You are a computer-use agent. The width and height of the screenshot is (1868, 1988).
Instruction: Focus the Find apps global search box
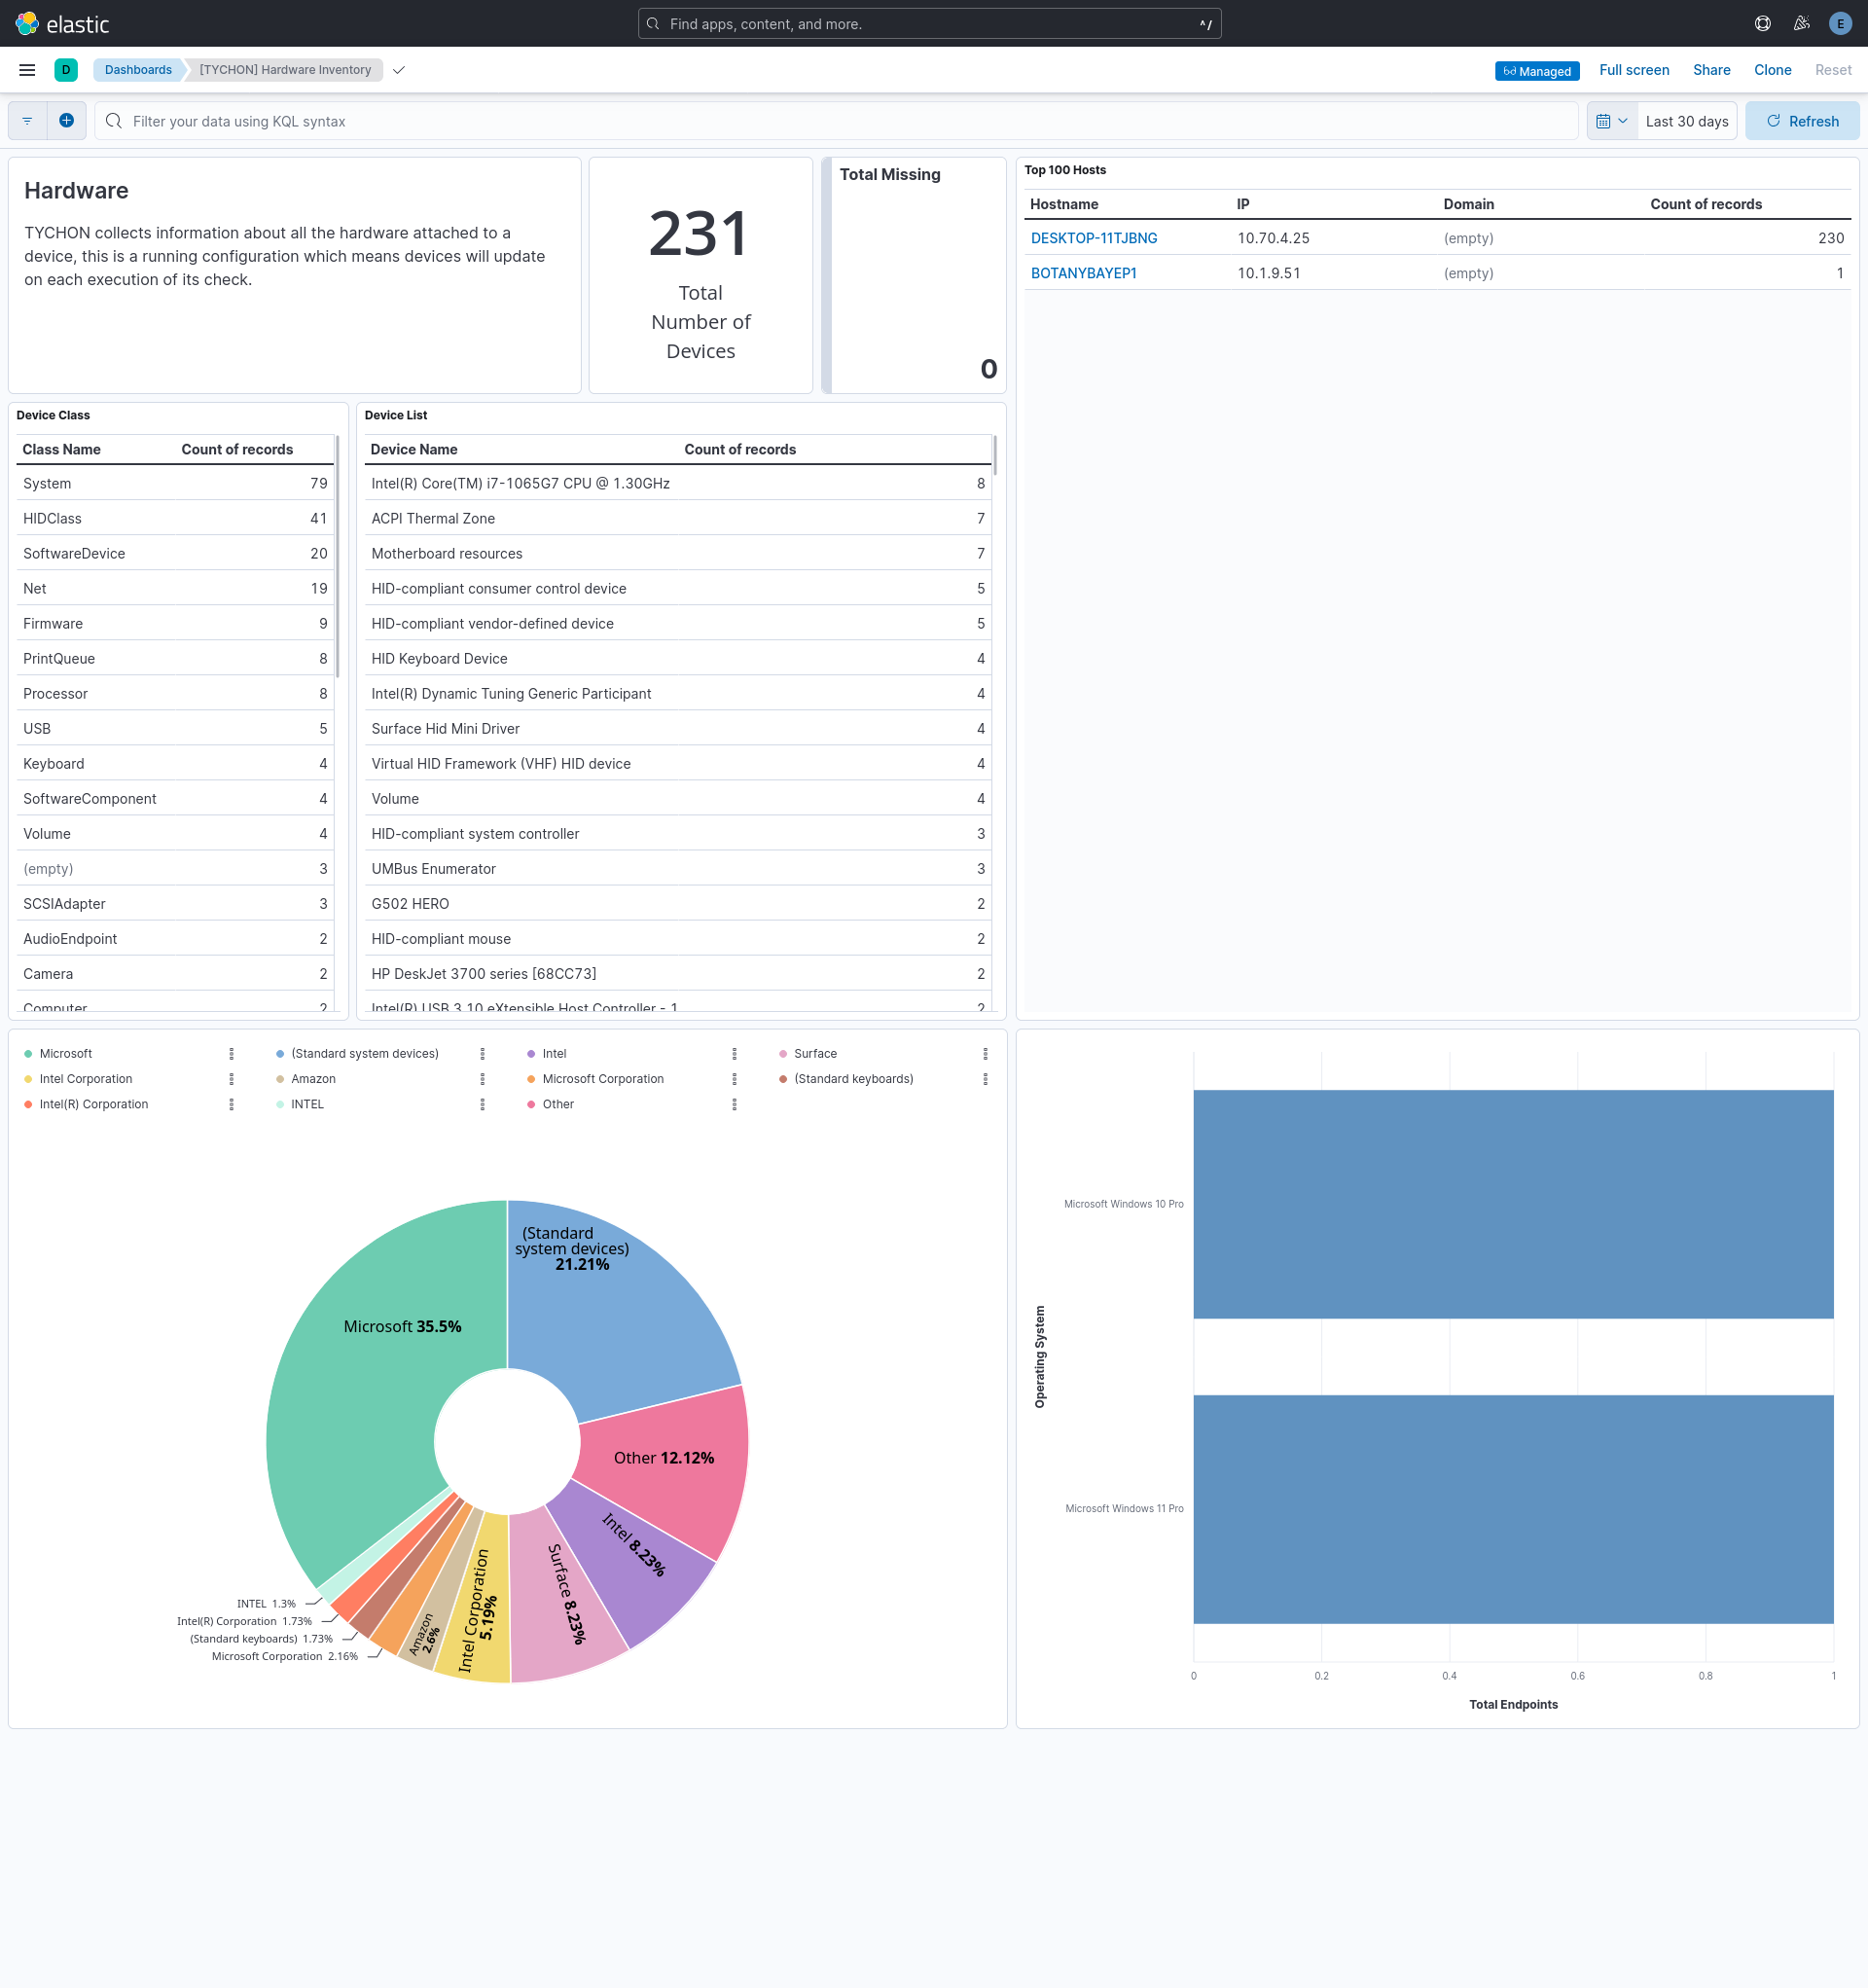[929, 24]
